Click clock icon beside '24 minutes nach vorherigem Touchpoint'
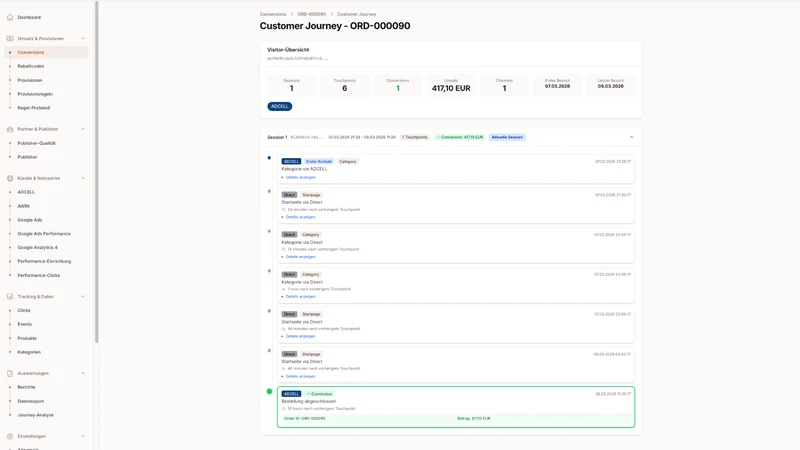The width and height of the screenshot is (800, 450). click(284, 210)
